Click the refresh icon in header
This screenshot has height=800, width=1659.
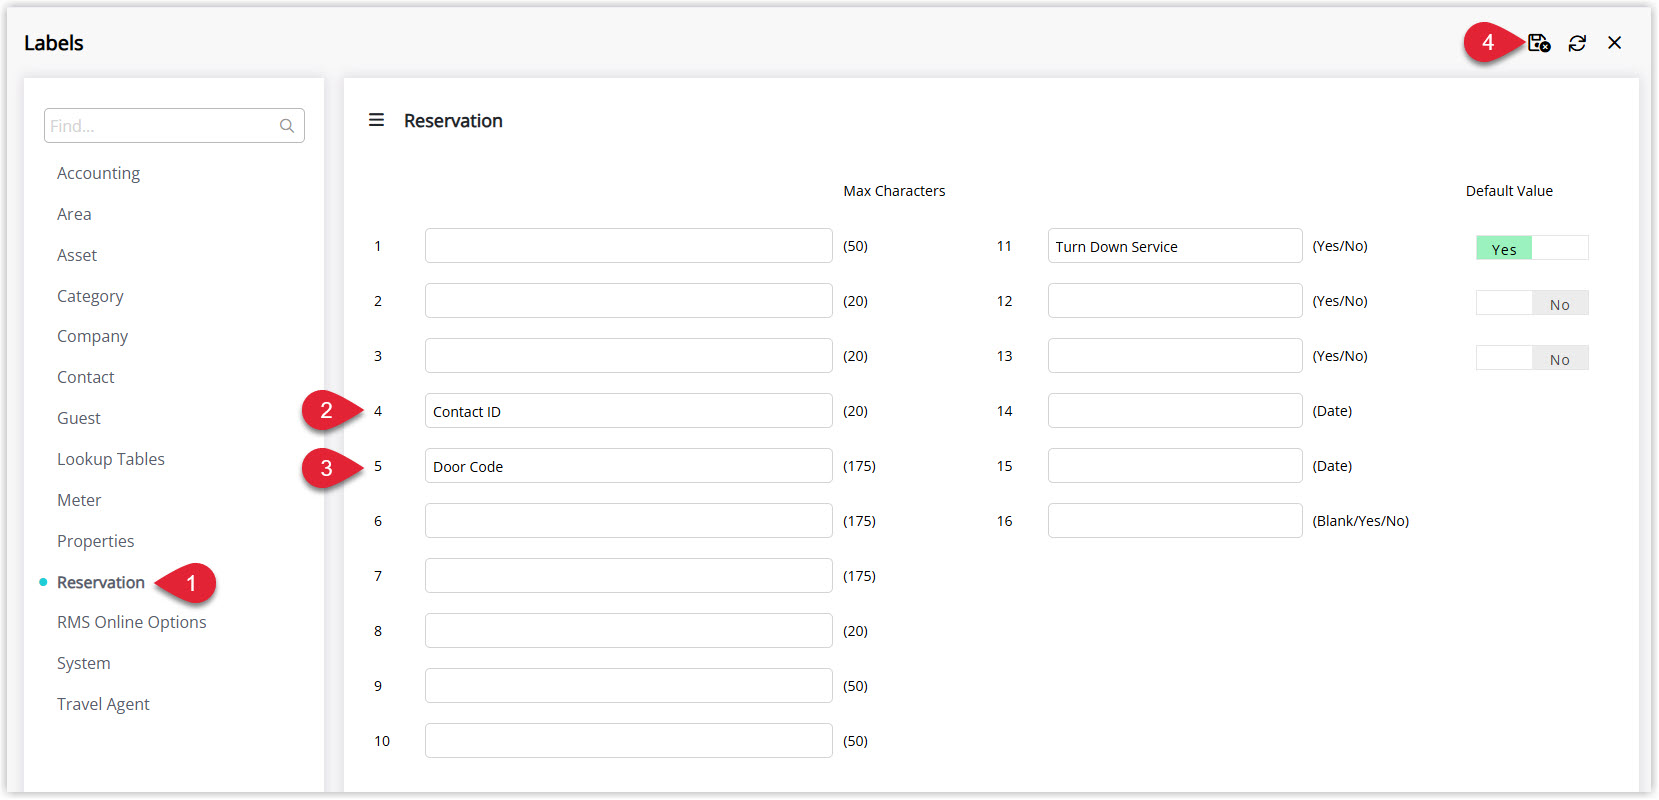tap(1577, 43)
